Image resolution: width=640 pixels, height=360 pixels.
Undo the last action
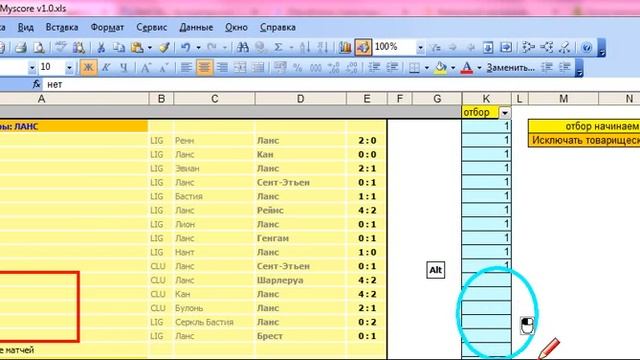pos(186,48)
